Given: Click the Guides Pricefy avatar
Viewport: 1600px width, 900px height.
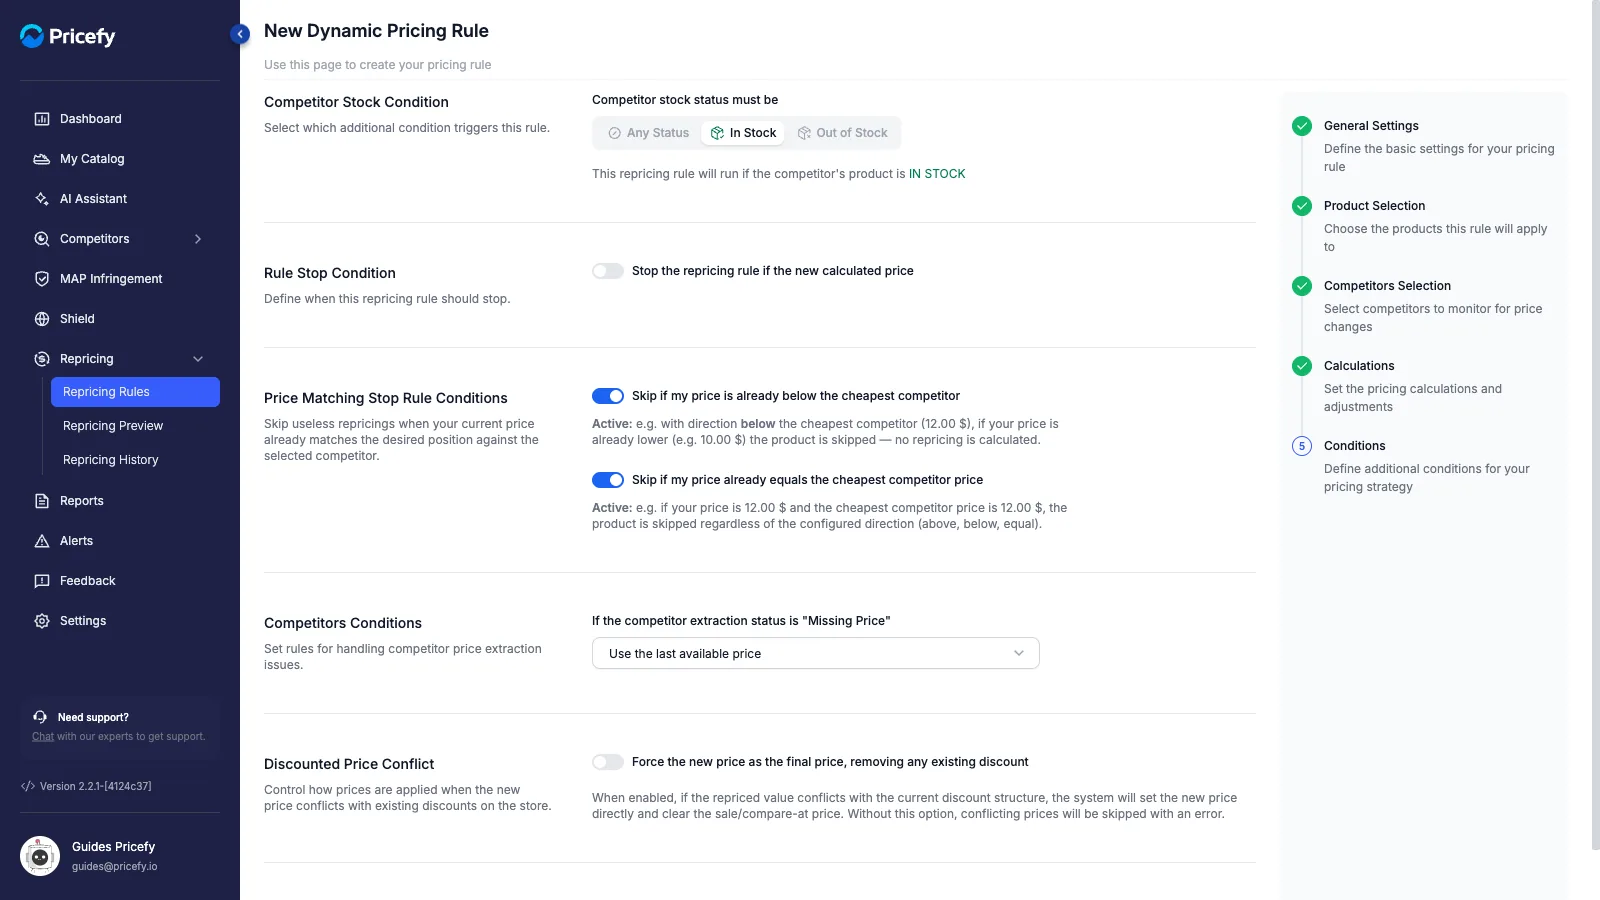Looking at the screenshot, I should pyautogui.click(x=40, y=856).
